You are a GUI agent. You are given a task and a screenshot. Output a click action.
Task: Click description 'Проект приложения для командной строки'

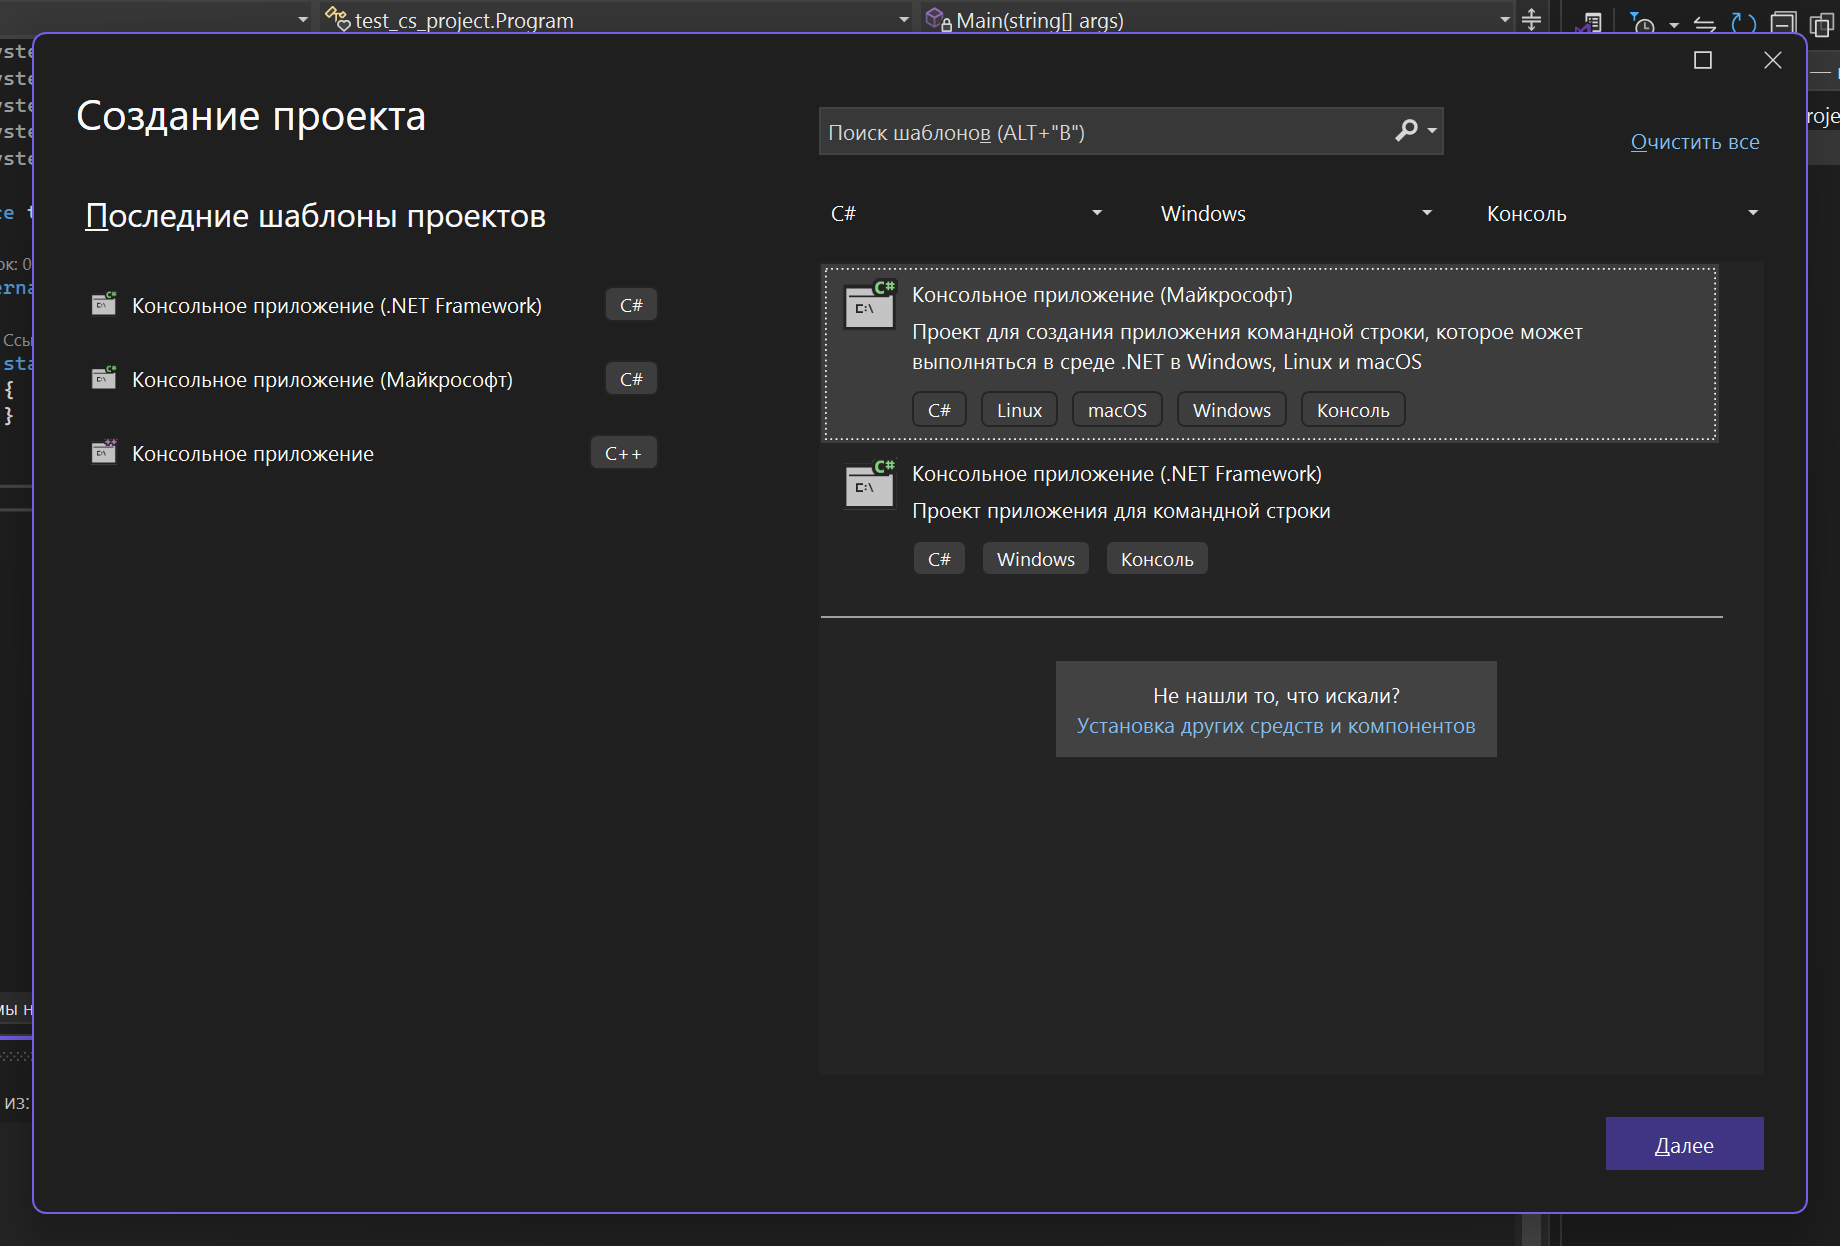point(1121,511)
